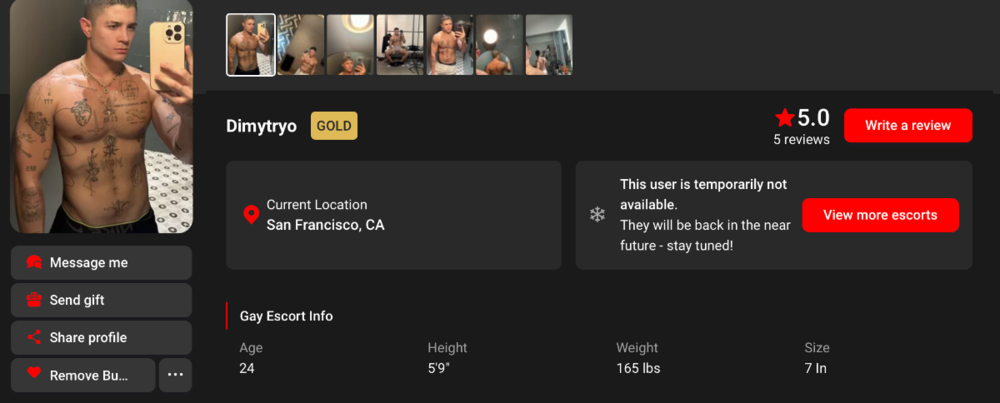Select the fourth gallery thumbnail
The height and width of the screenshot is (403, 1000).
pos(400,45)
